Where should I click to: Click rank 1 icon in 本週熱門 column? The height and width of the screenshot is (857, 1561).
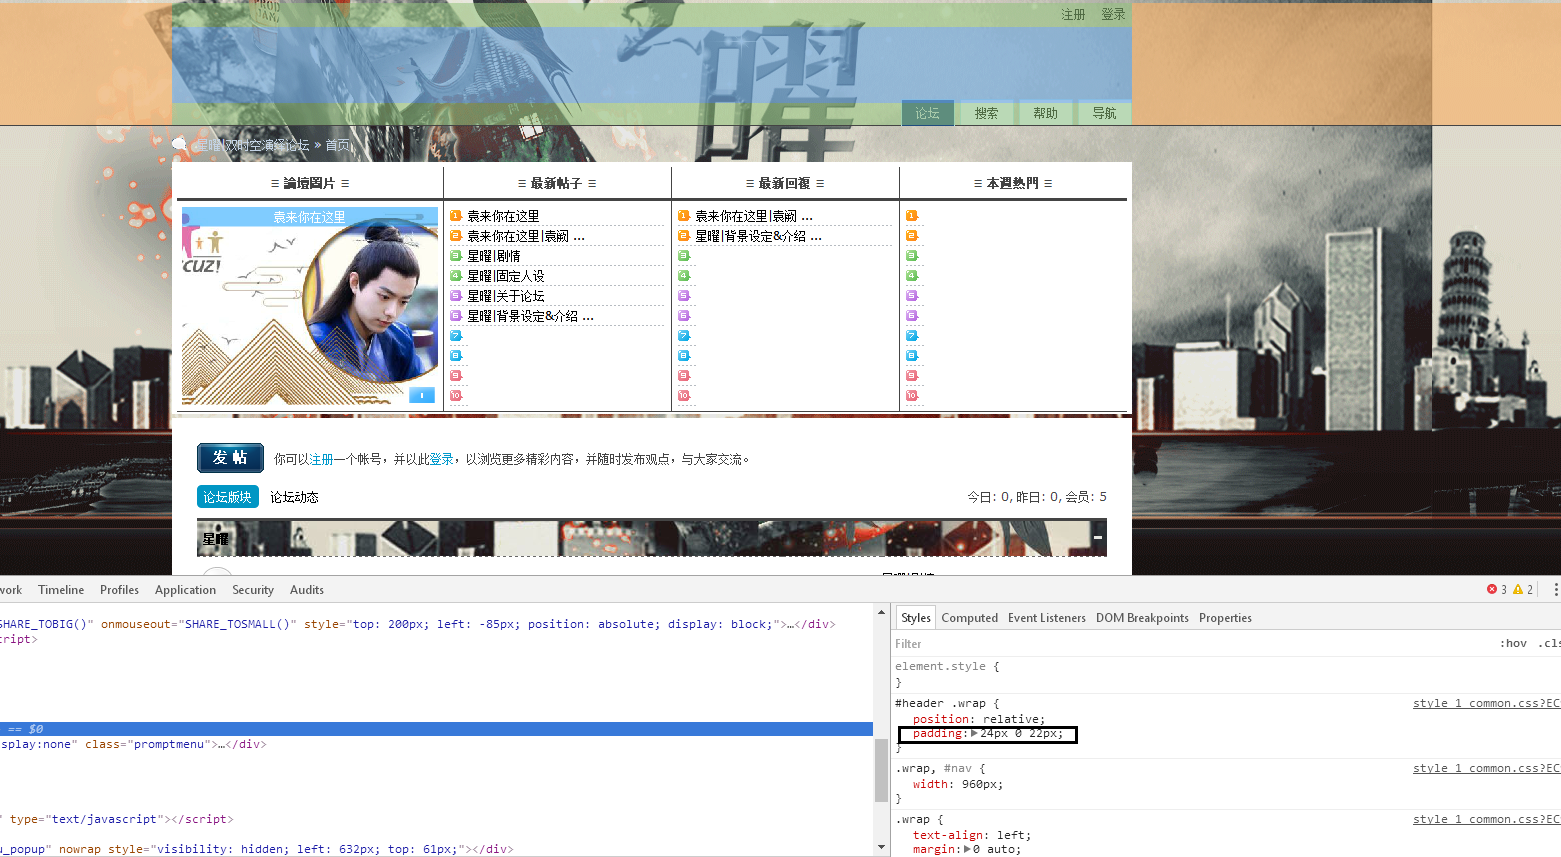912,216
